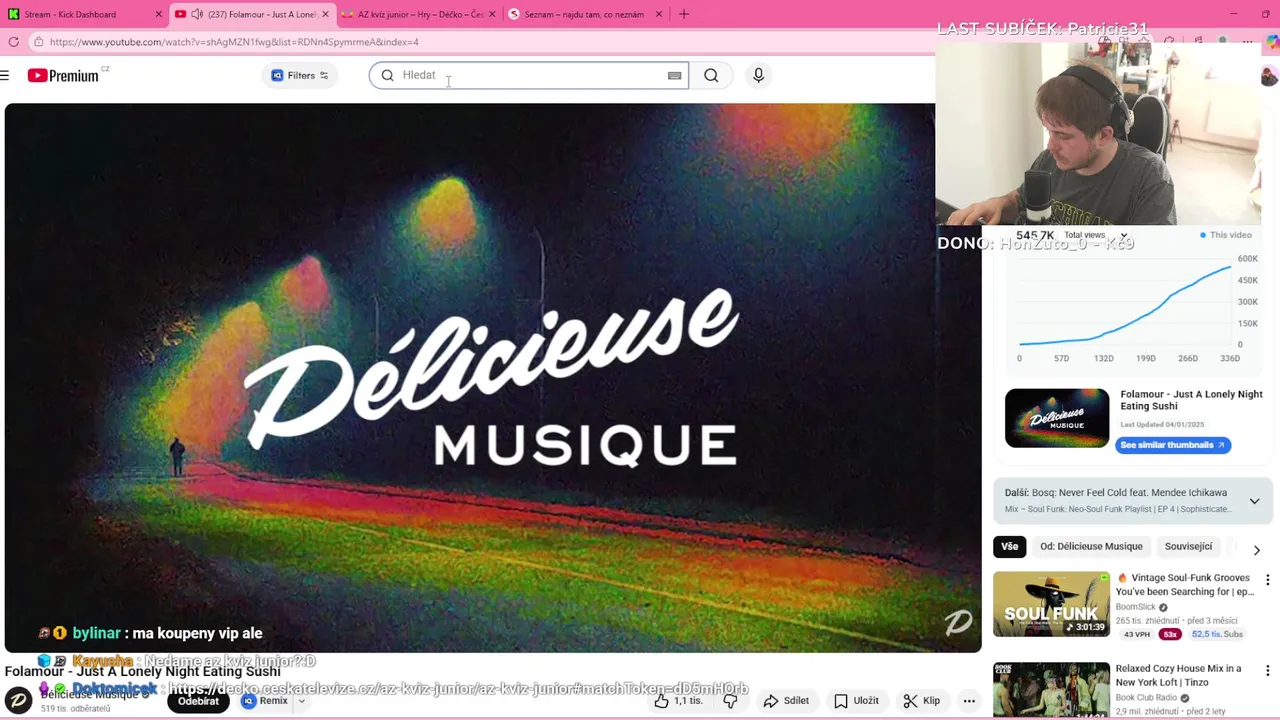This screenshot has width=1280, height=720.
Task: Click the browser address bar URL
Action: click(234, 42)
